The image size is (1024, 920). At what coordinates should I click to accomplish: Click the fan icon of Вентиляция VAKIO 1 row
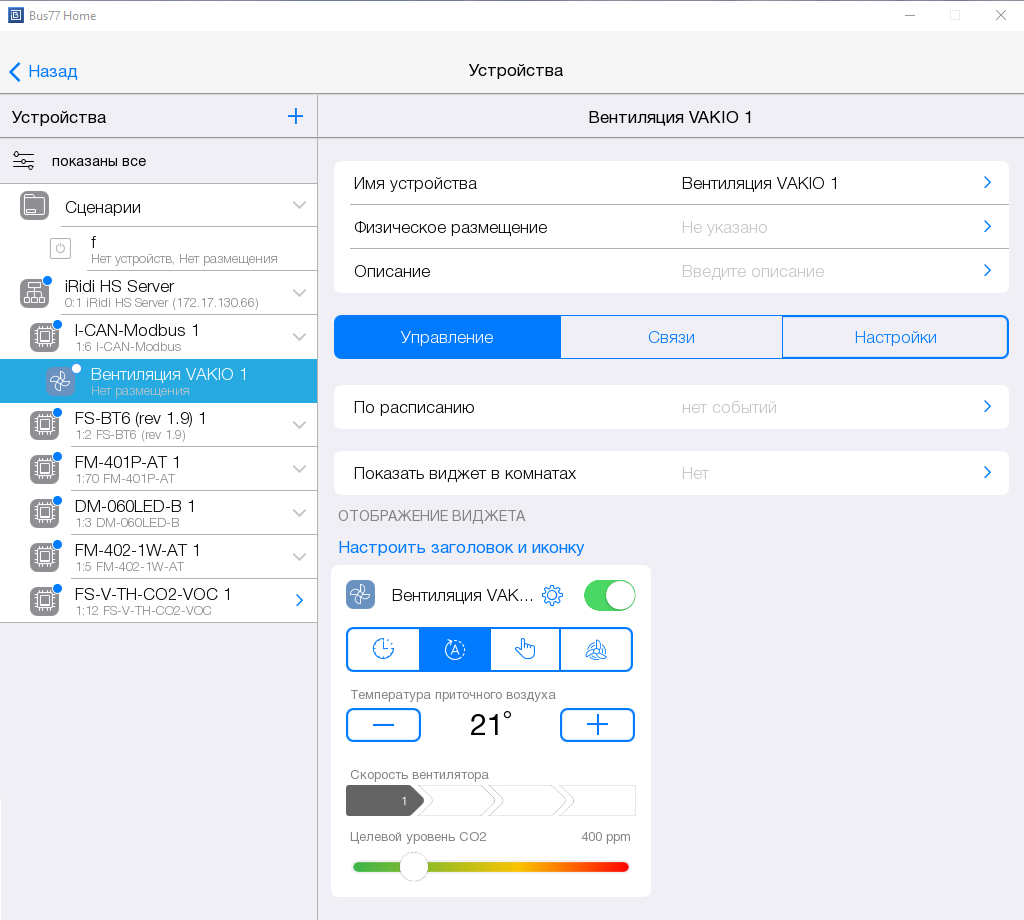[60, 381]
